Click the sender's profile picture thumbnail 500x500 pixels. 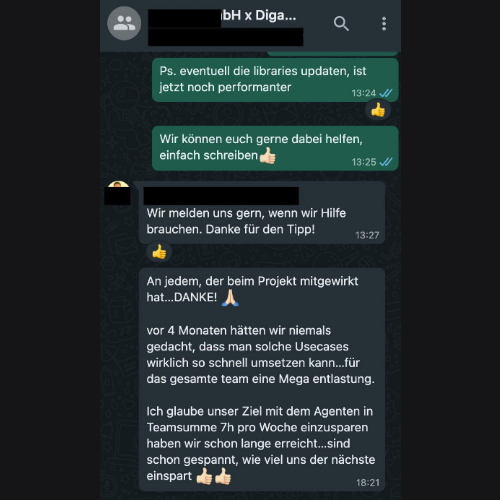point(118,193)
